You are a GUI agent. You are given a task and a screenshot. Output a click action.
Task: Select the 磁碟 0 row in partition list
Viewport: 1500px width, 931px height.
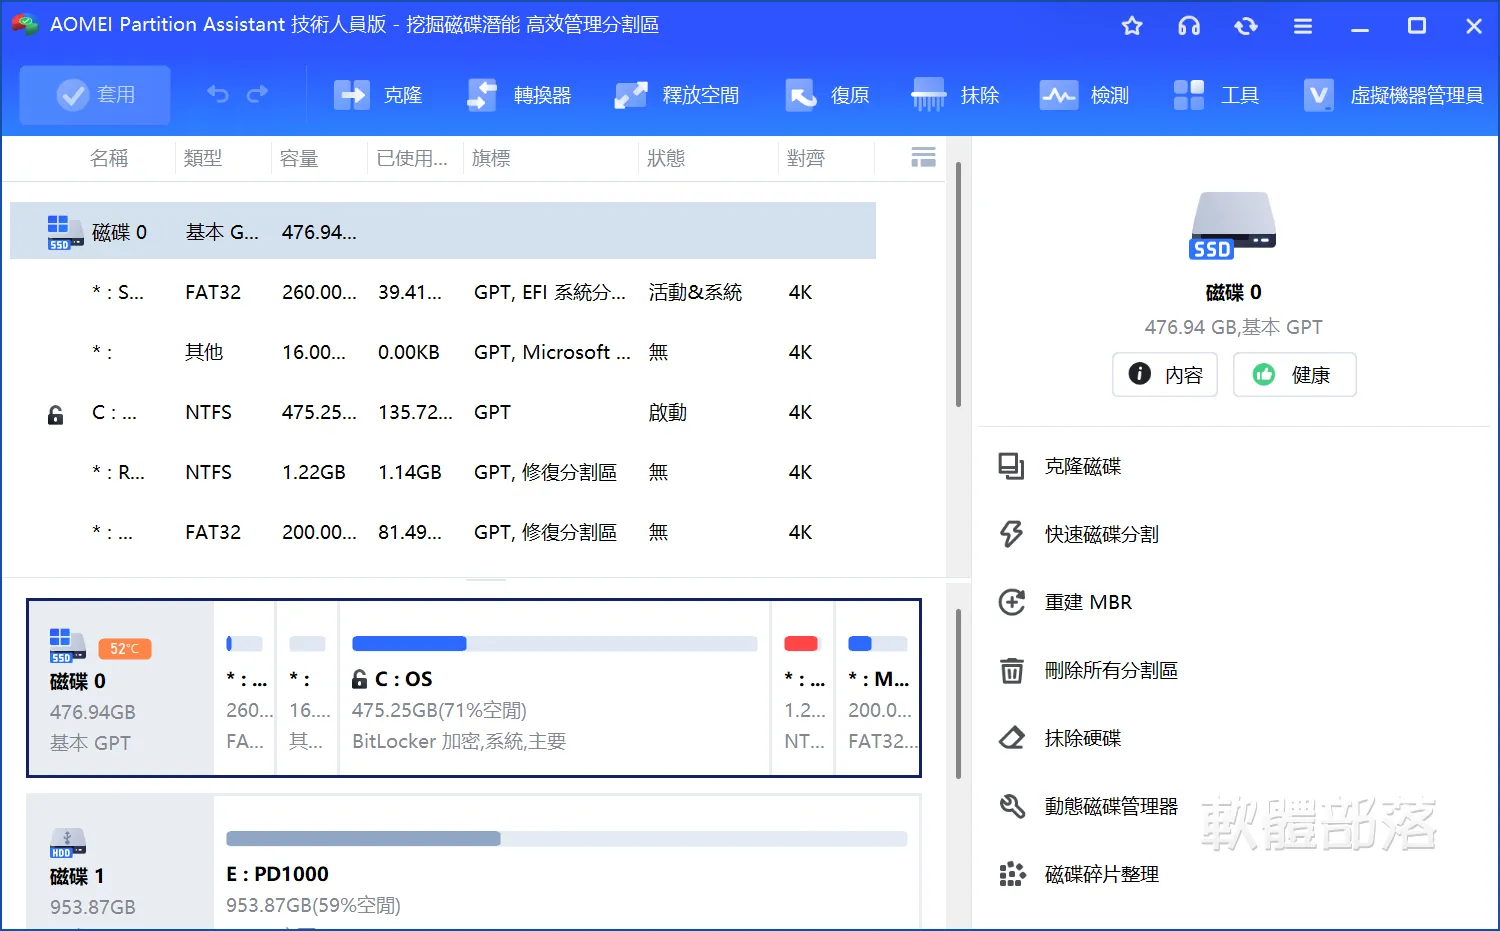click(x=443, y=231)
